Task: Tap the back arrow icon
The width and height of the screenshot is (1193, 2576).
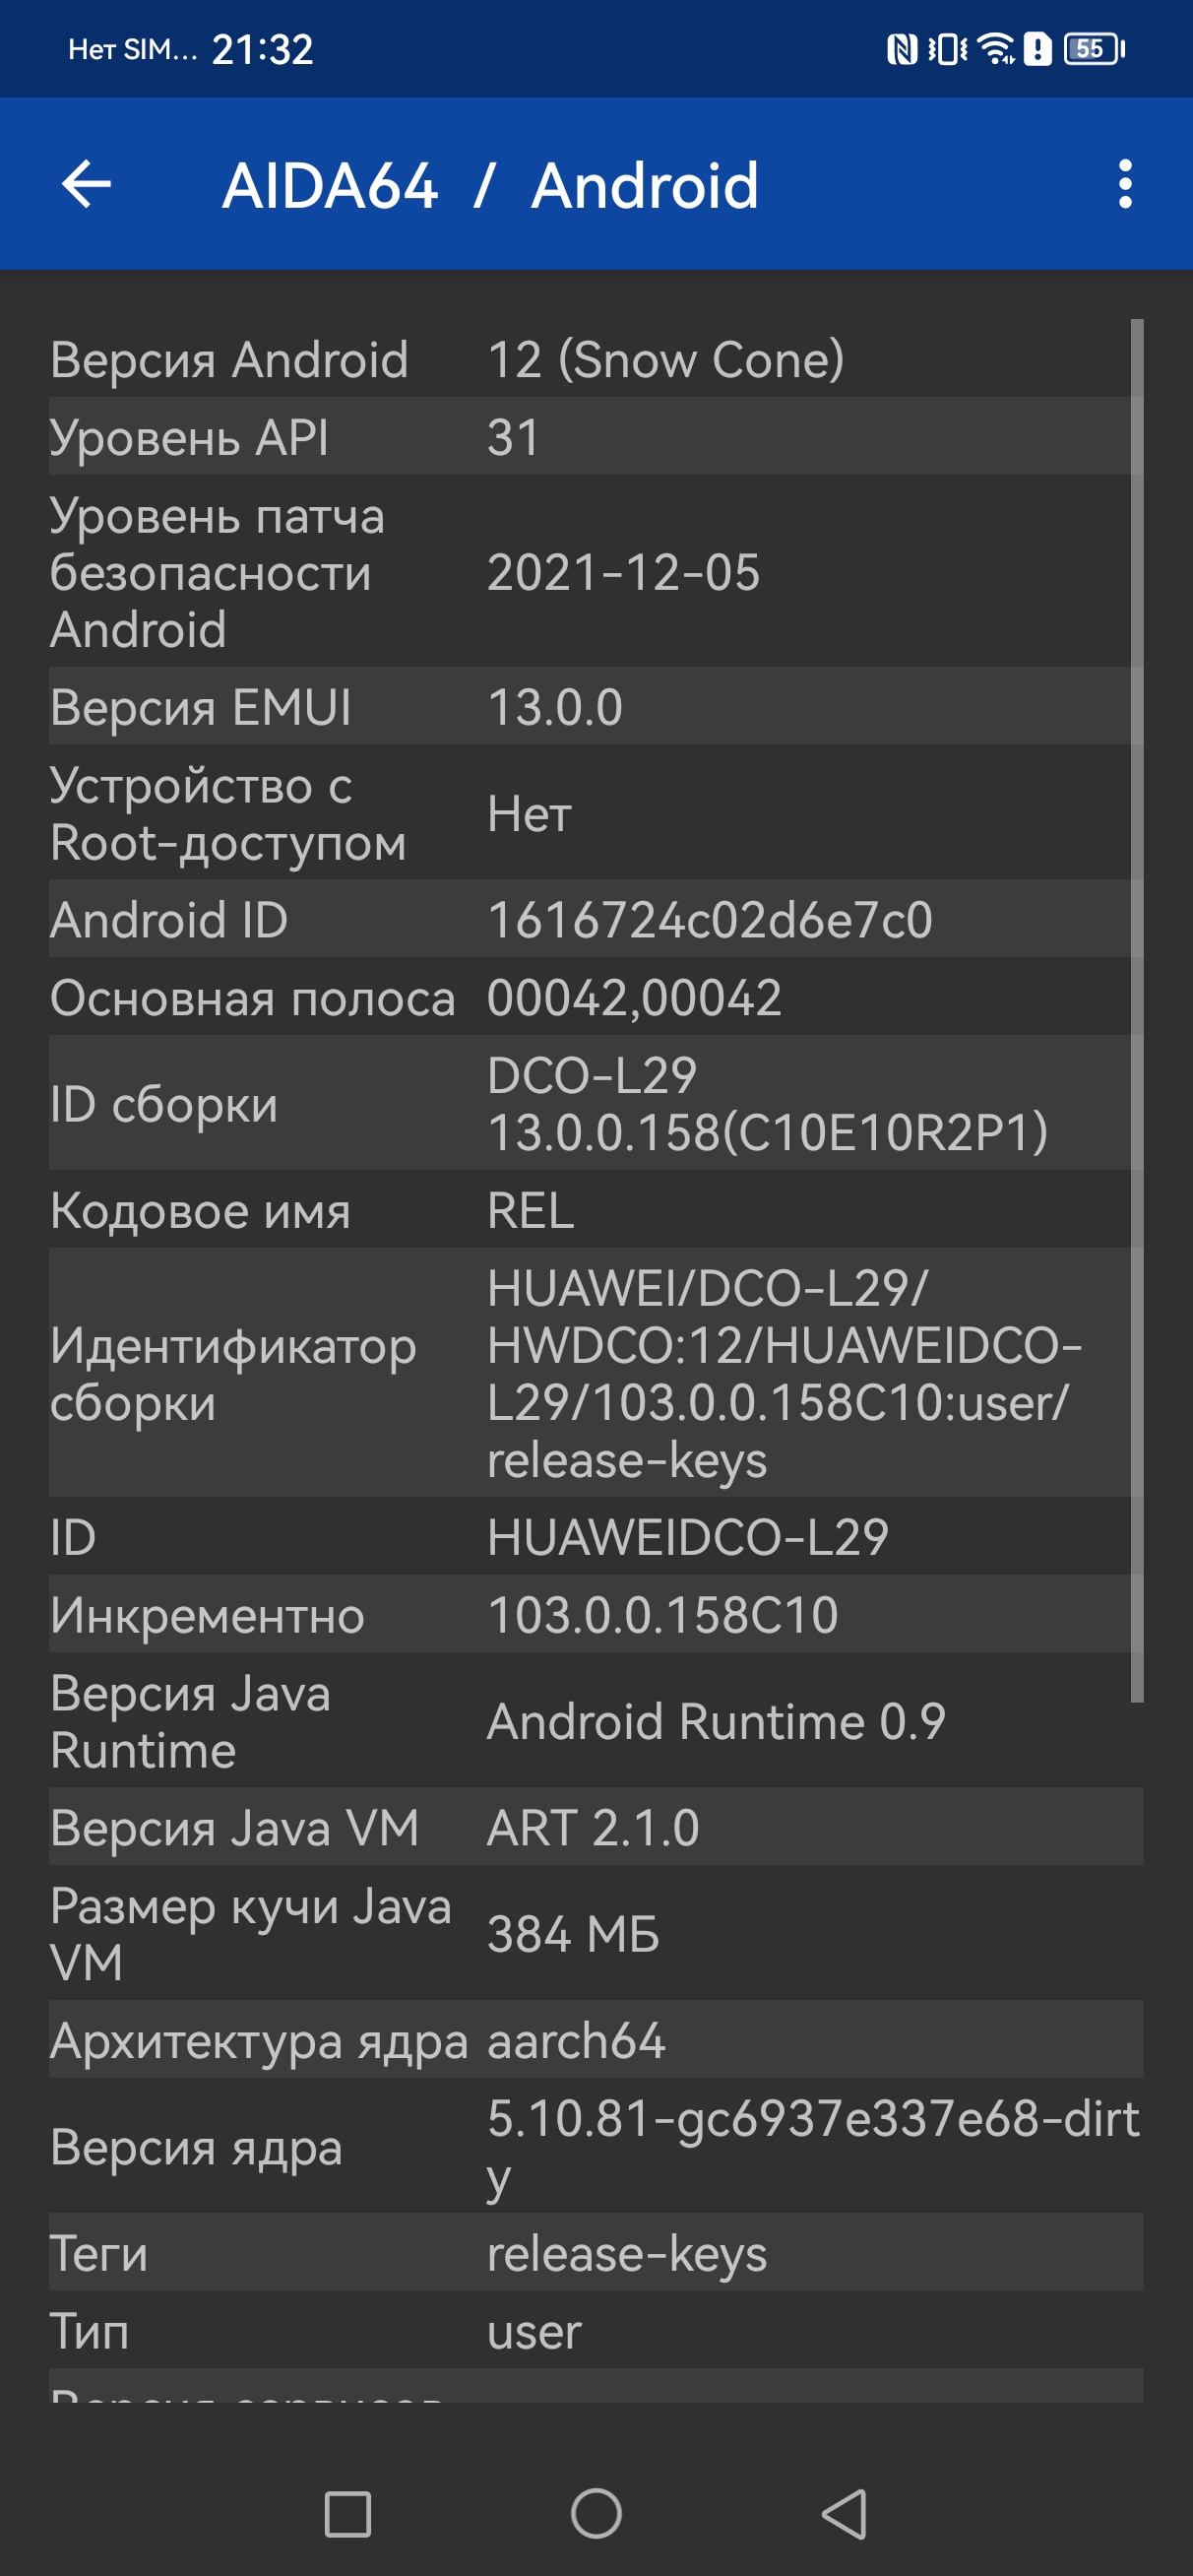Action: [86, 185]
